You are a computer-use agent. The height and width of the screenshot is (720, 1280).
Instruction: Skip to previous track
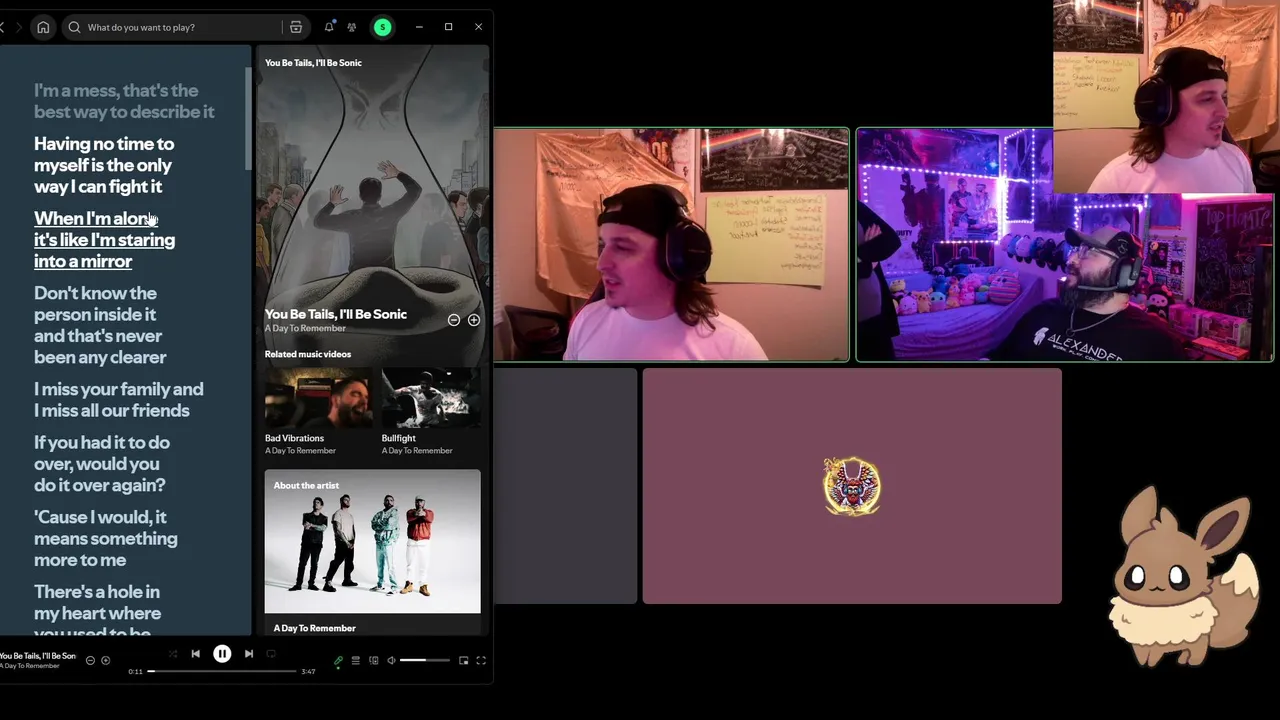[x=196, y=654]
